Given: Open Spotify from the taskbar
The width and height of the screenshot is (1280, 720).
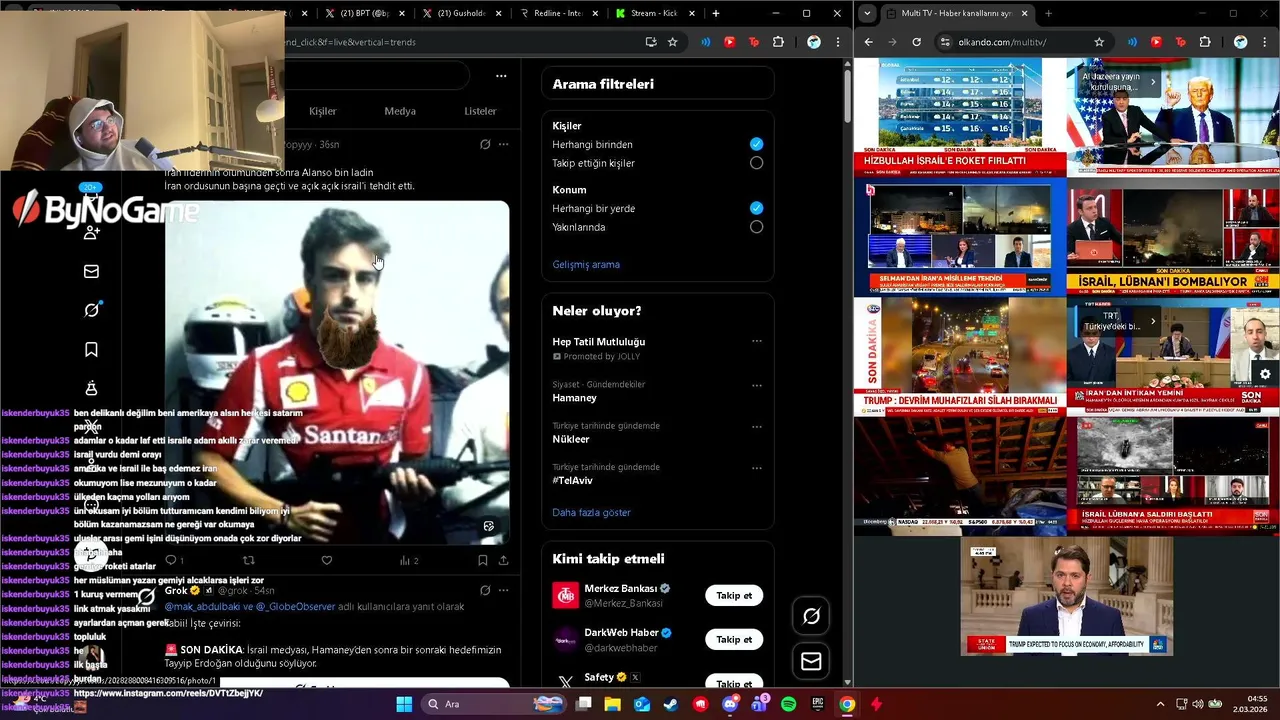Looking at the screenshot, I should [x=788, y=704].
